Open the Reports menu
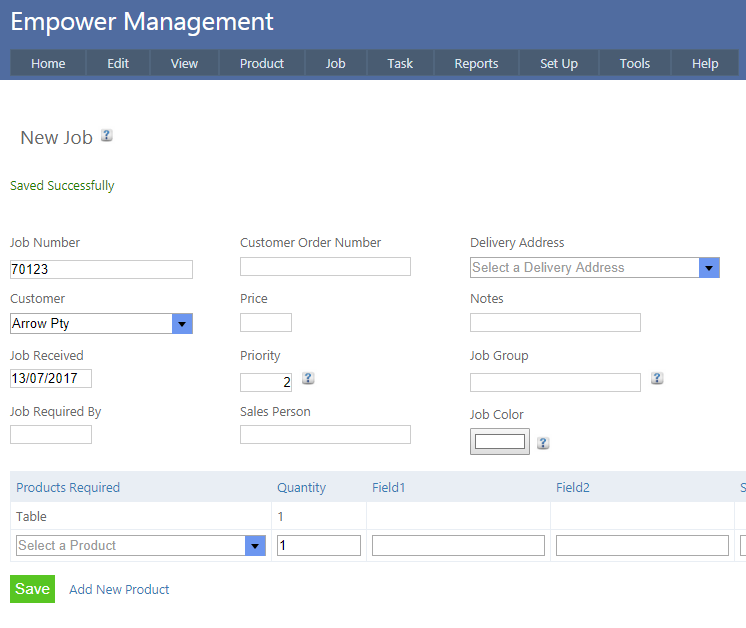This screenshot has width=746, height=628. coord(476,64)
